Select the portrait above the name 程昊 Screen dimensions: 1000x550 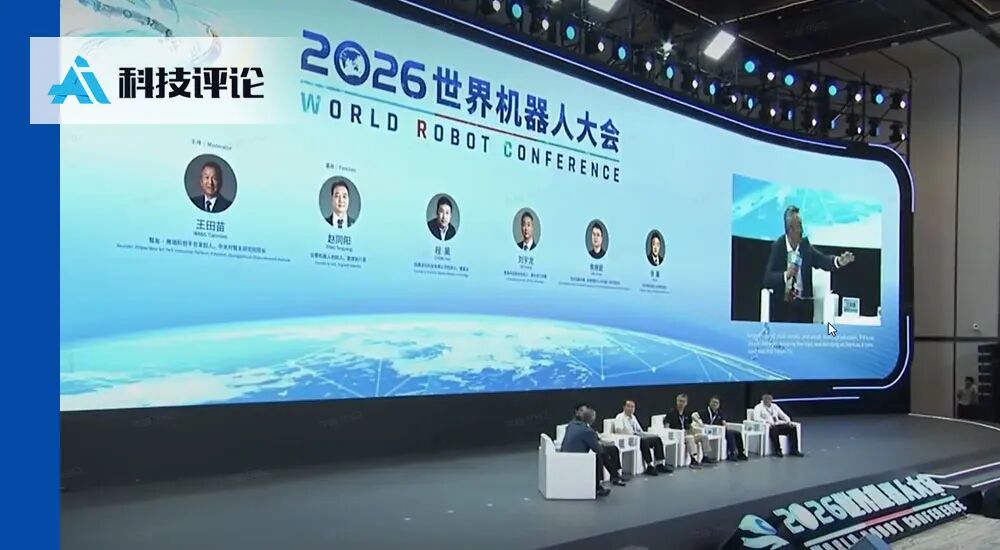click(x=443, y=217)
